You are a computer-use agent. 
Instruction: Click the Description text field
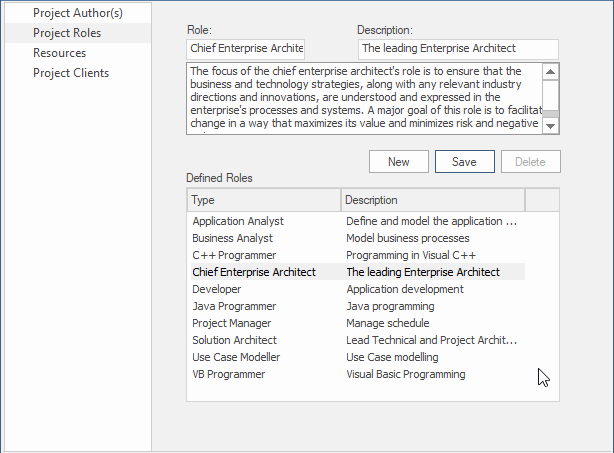(457, 48)
